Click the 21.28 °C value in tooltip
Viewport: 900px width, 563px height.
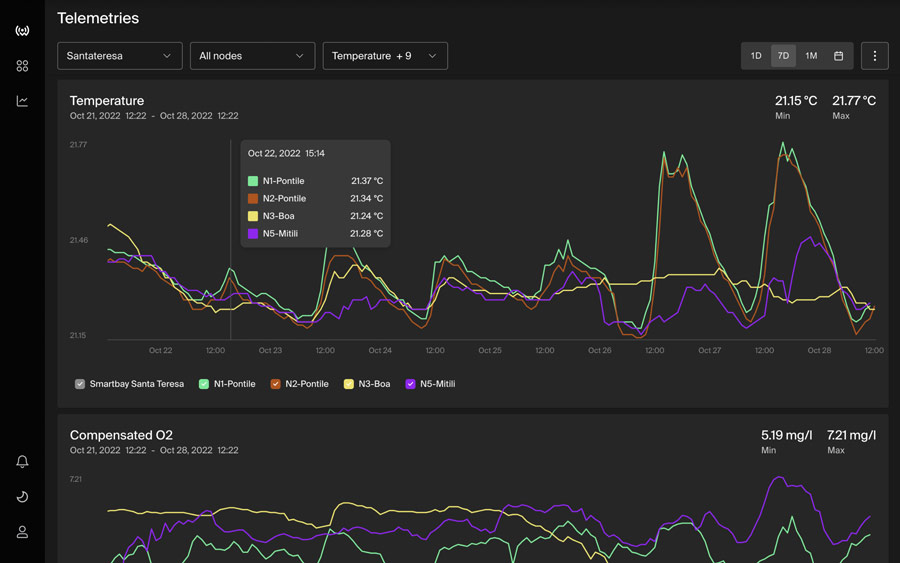point(366,234)
